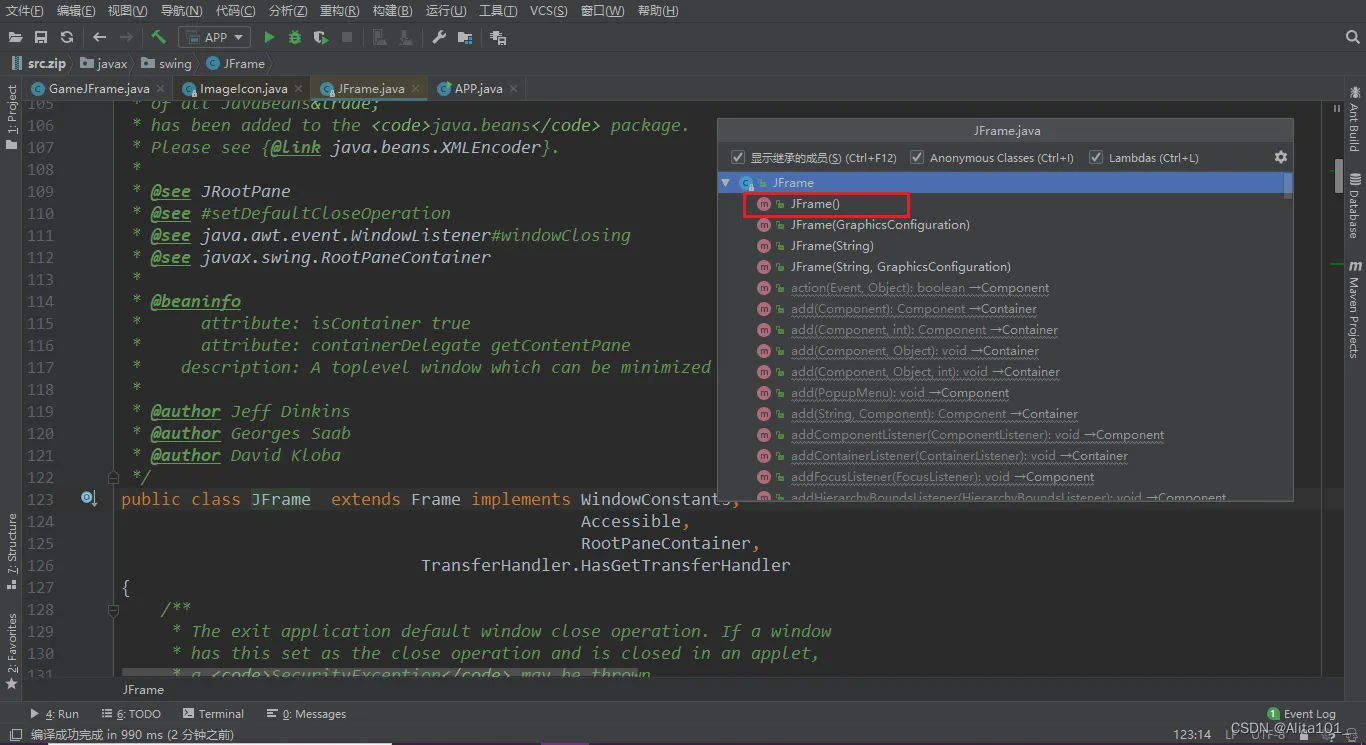This screenshot has height=745, width=1366.
Task: Collapse the JFrame node in structure popup
Action: pyautogui.click(x=726, y=183)
